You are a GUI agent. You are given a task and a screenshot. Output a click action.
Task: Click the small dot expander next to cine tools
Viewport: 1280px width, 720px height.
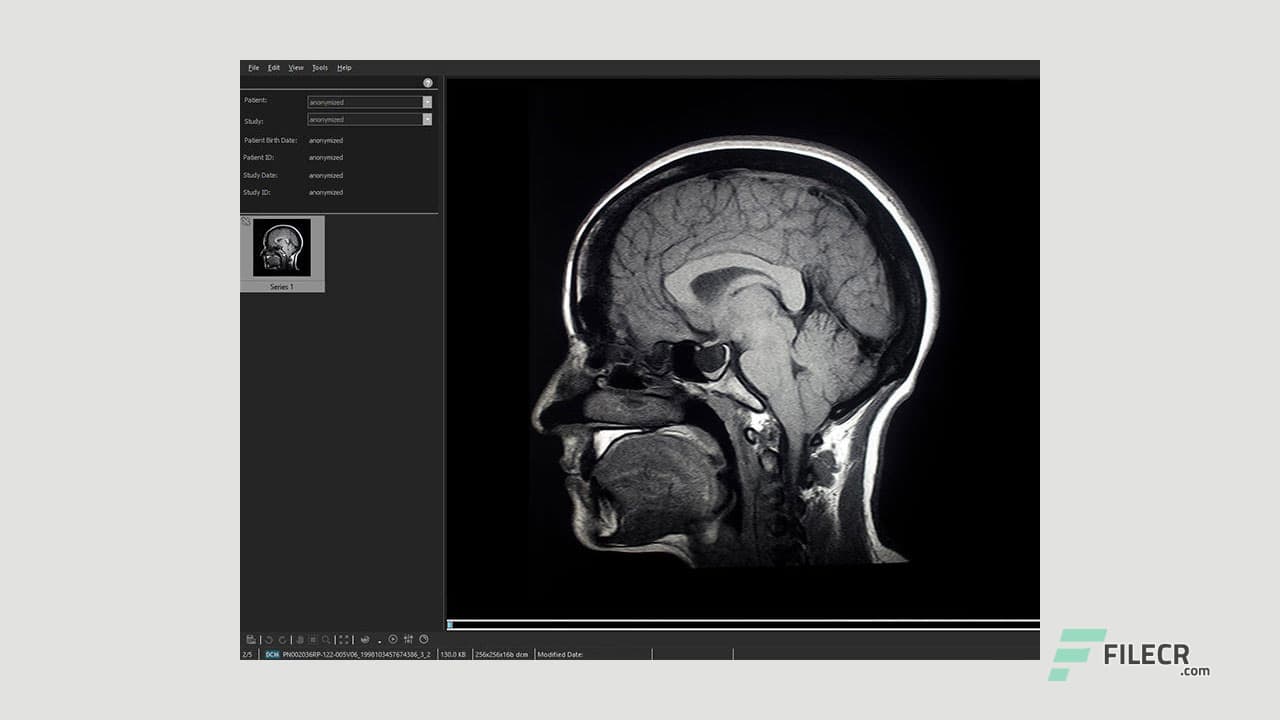380,640
